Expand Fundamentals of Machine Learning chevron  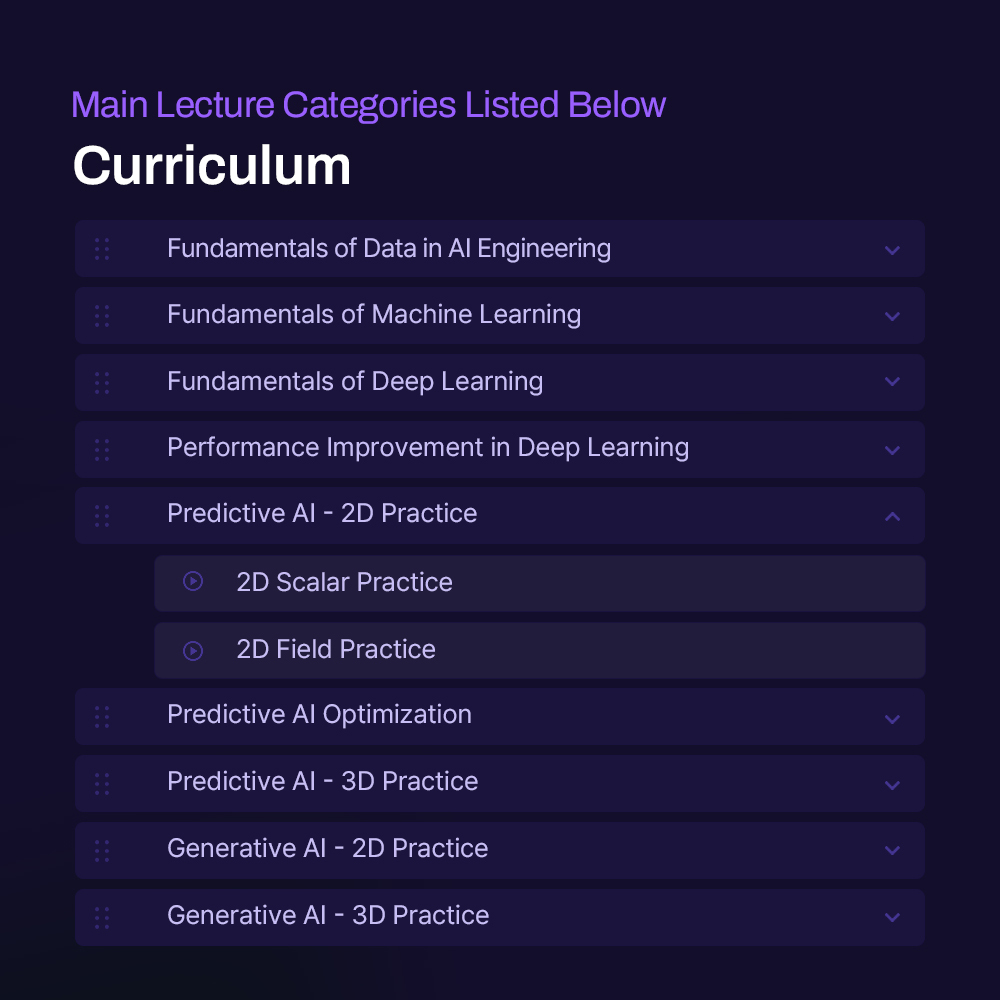click(892, 316)
